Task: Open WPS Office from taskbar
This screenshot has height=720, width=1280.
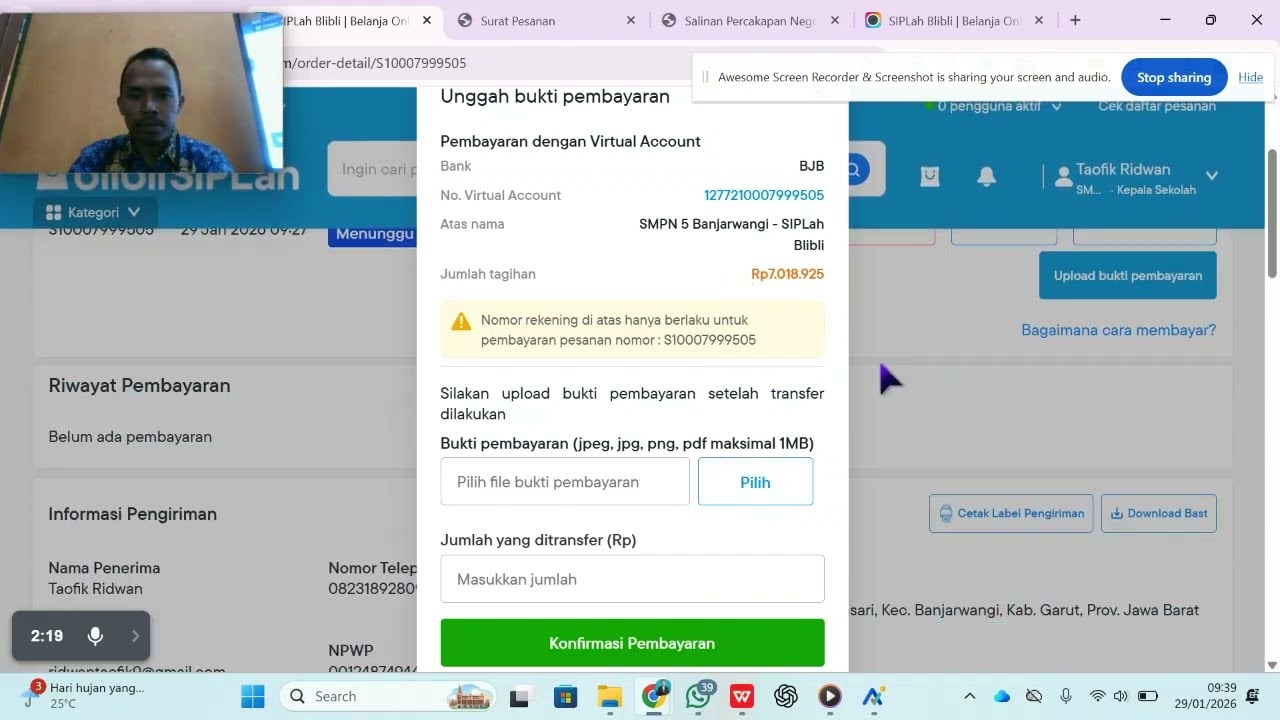Action: pyautogui.click(x=742, y=696)
